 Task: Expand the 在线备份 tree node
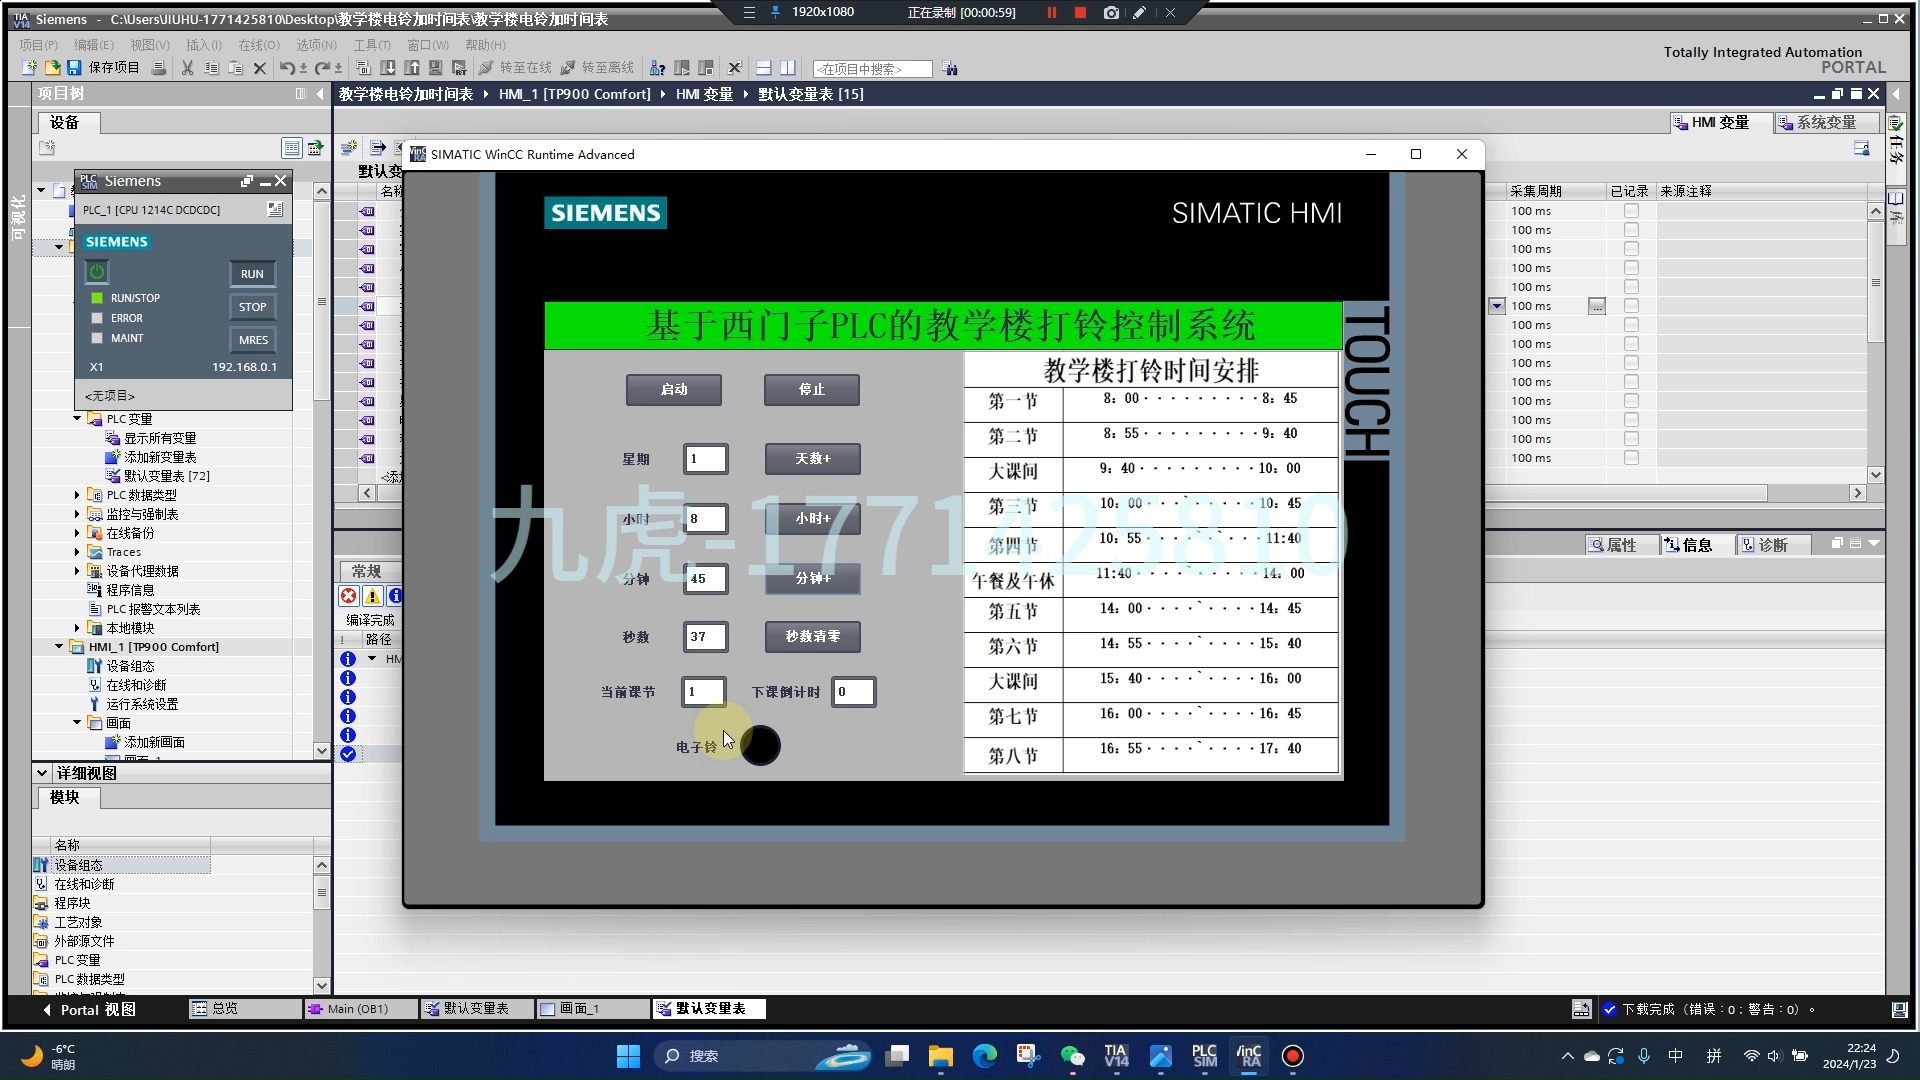click(x=77, y=533)
